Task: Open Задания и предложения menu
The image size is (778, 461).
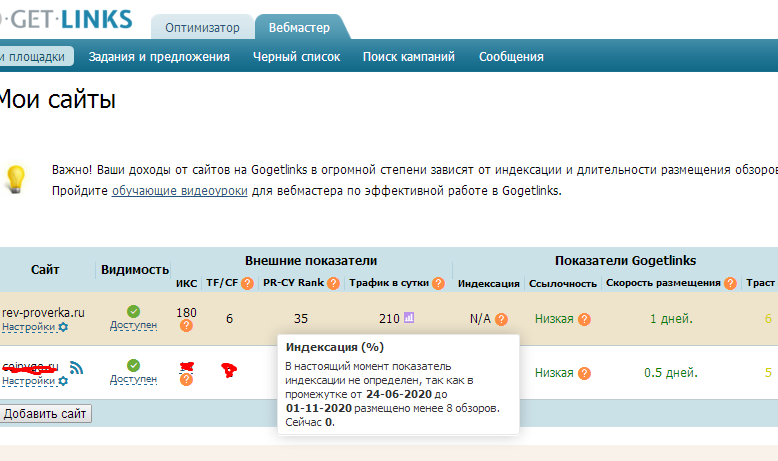Action: coord(159,57)
